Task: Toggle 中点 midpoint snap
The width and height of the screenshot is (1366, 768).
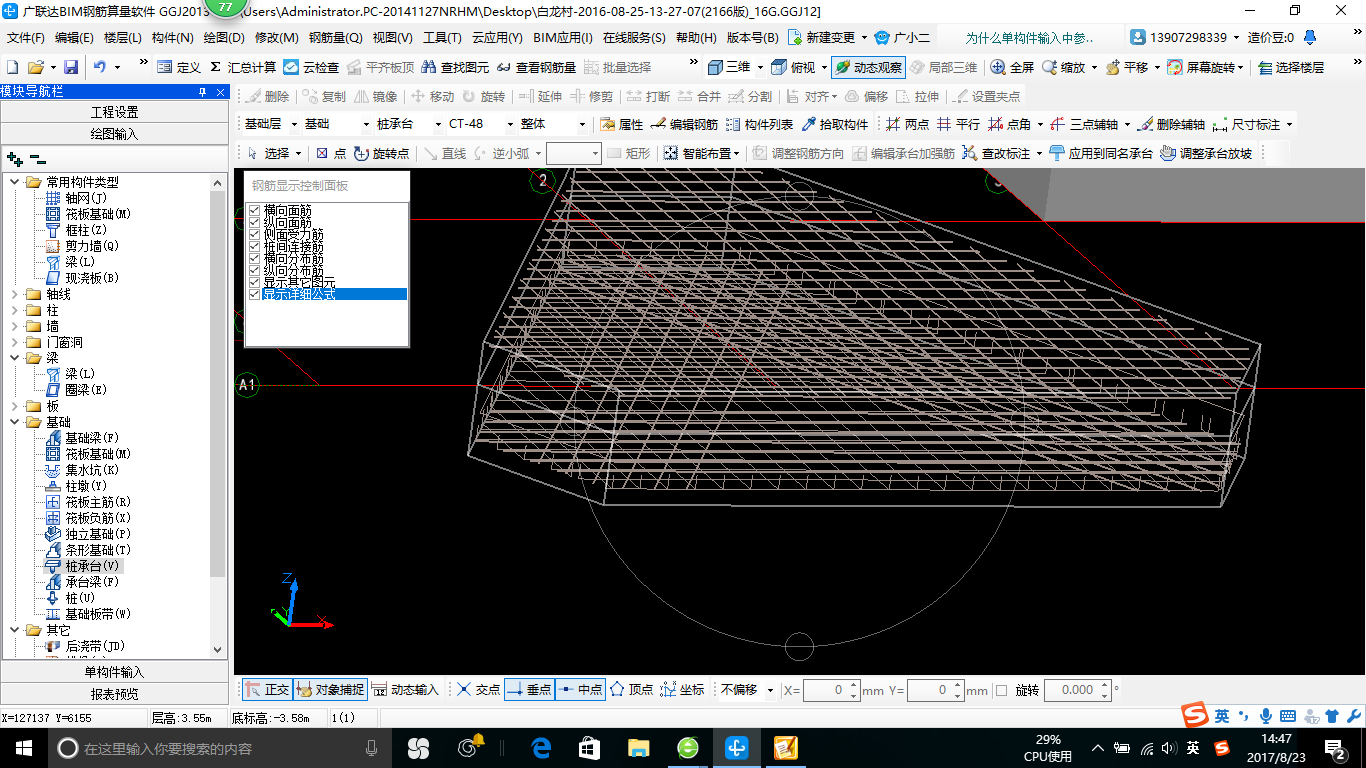Action: coord(580,690)
